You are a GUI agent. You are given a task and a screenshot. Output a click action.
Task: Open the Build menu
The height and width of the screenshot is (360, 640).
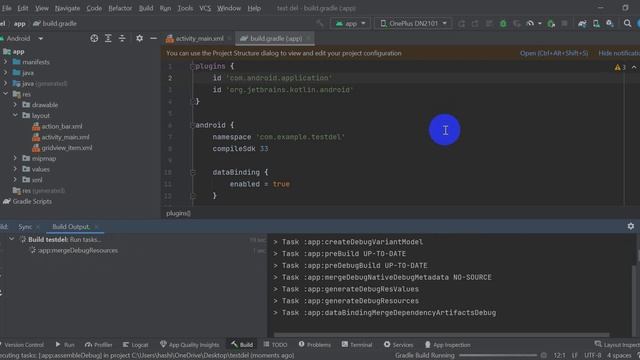tap(146, 8)
